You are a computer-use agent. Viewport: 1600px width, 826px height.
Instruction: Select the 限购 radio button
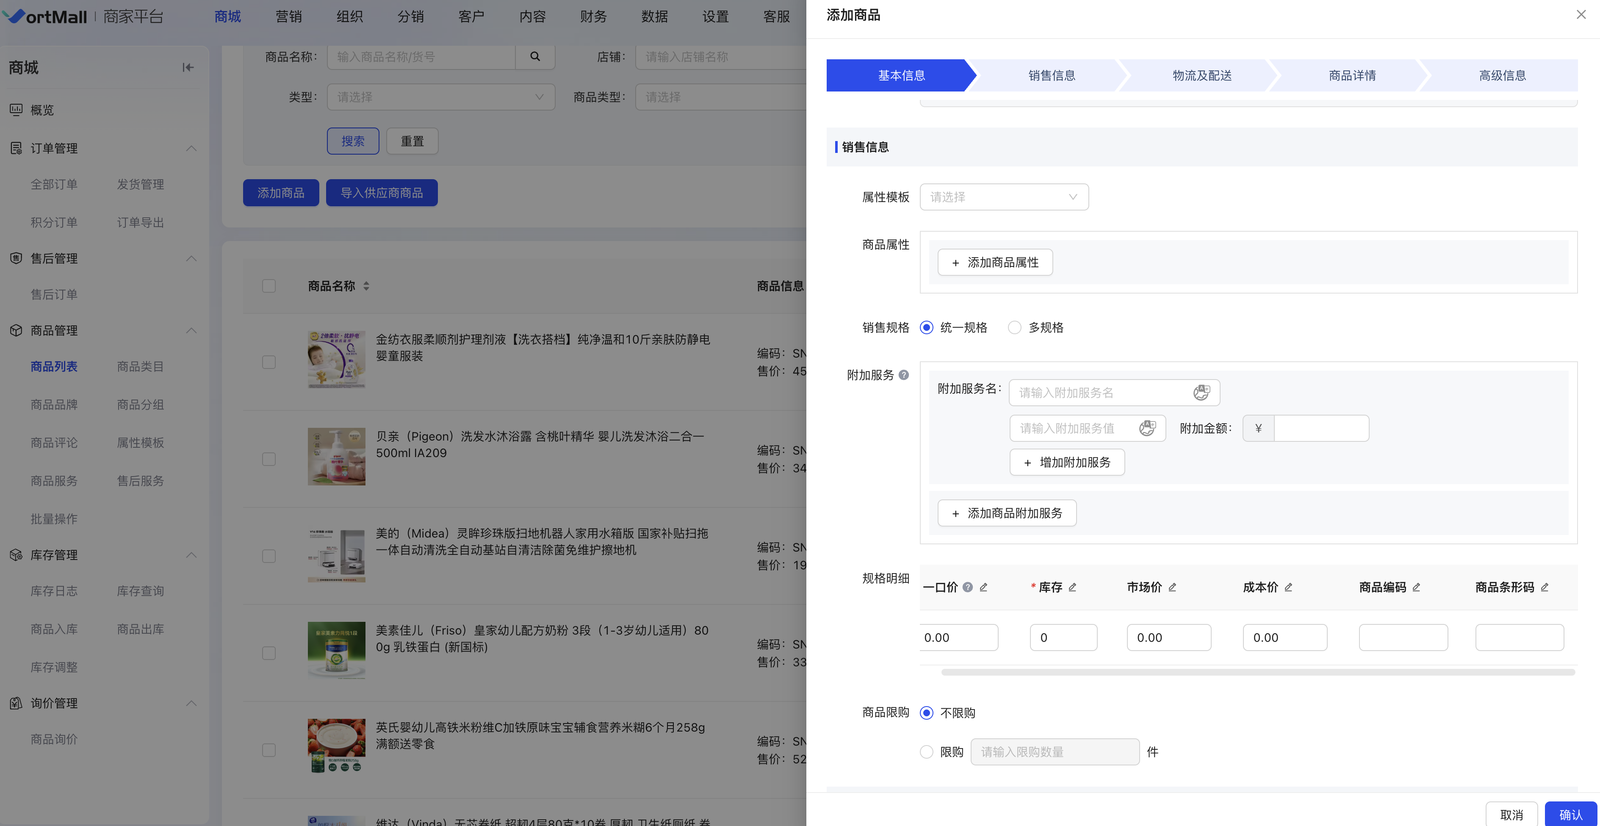(x=927, y=752)
